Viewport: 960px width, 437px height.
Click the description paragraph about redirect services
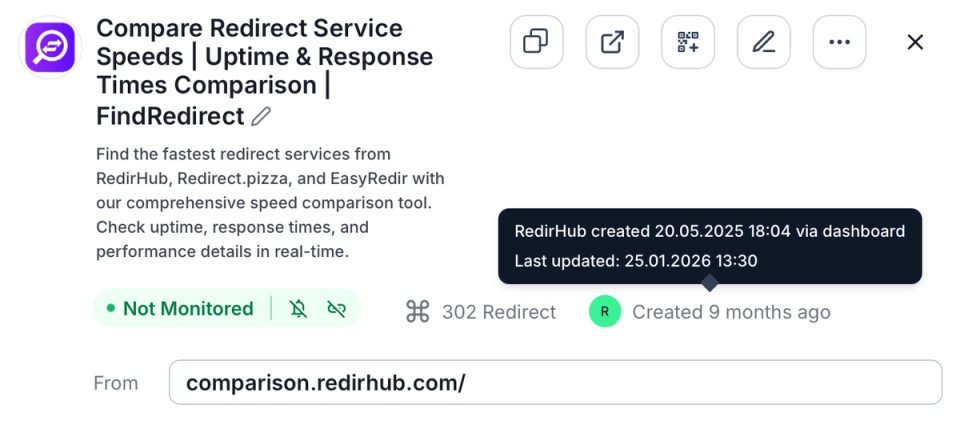270,203
